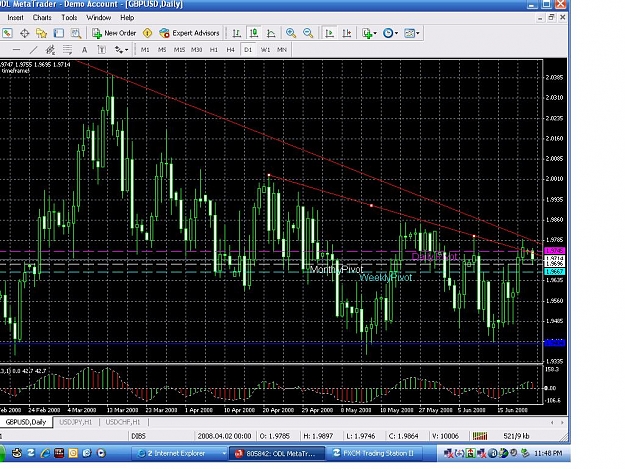
Task: Switch timeframe to M5
Action: click(x=162, y=50)
